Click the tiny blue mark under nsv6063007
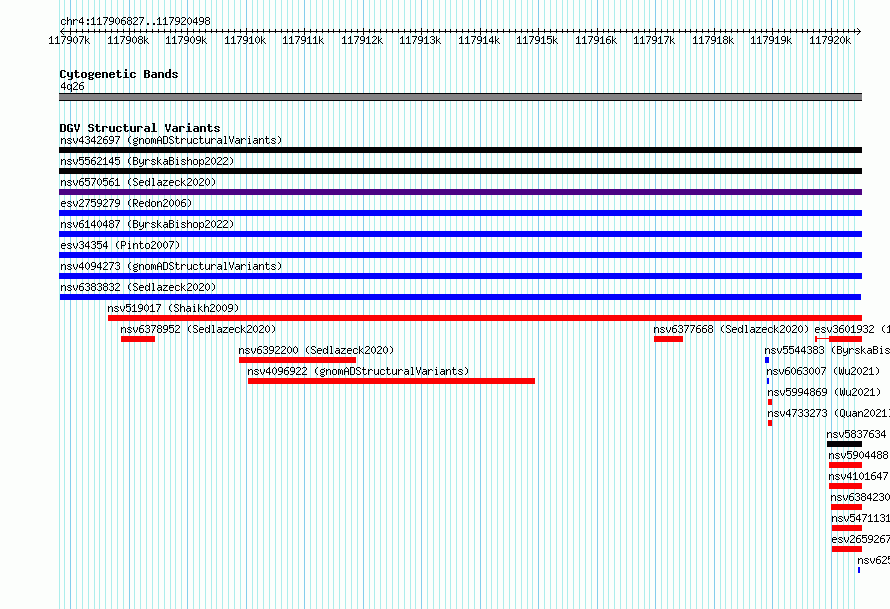This screenshot has height=609, width=890. click(768, 381)
